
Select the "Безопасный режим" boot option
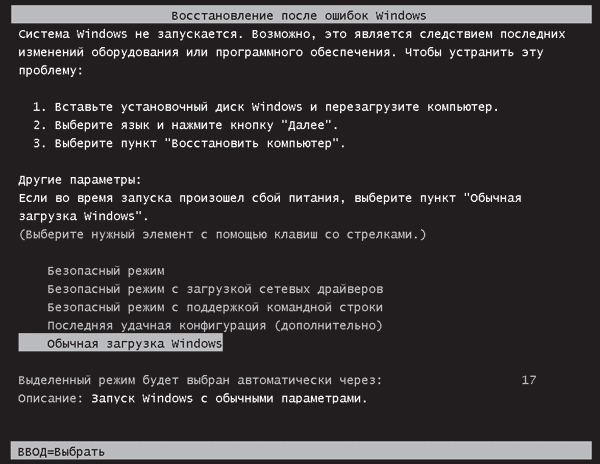(105, 271)
